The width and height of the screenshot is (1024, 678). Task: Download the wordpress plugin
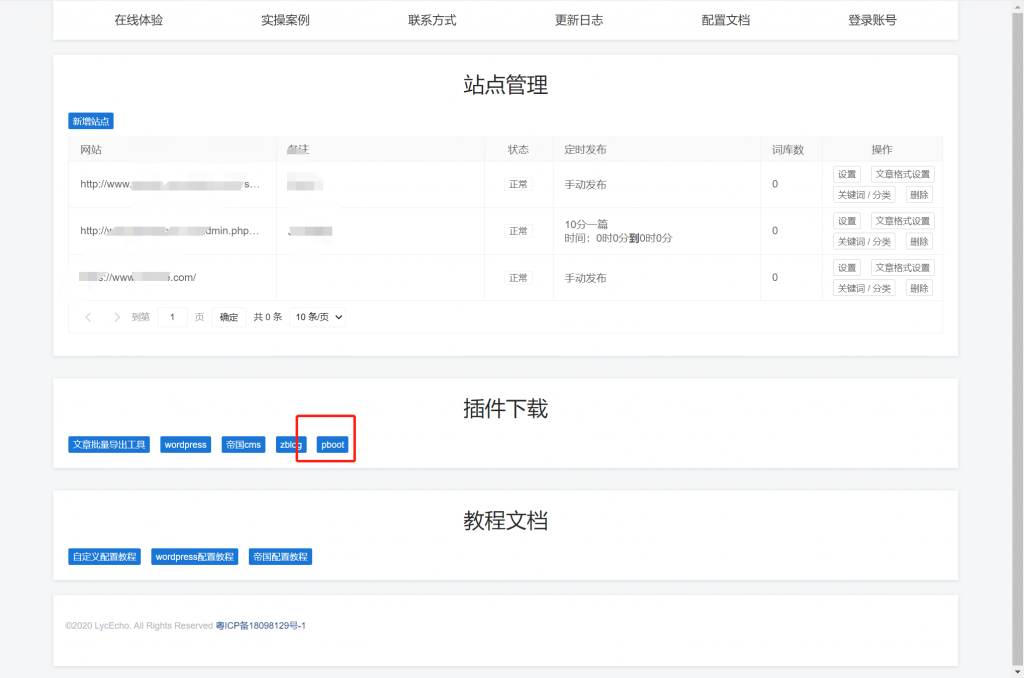[x=185, y=445]
